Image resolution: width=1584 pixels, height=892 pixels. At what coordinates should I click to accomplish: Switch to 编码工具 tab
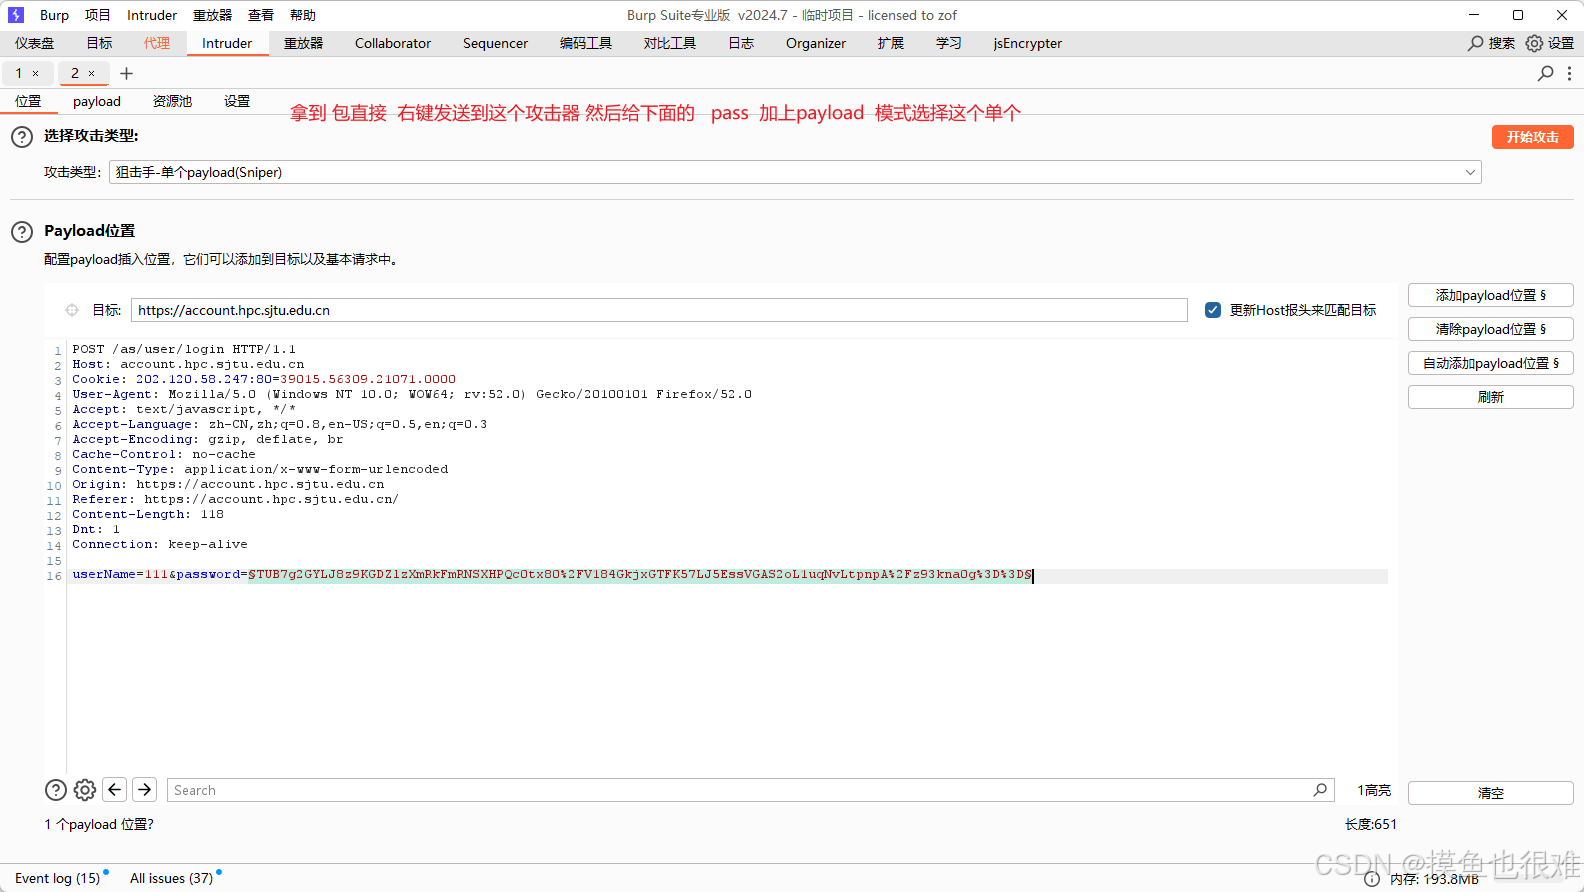[586, 43]
